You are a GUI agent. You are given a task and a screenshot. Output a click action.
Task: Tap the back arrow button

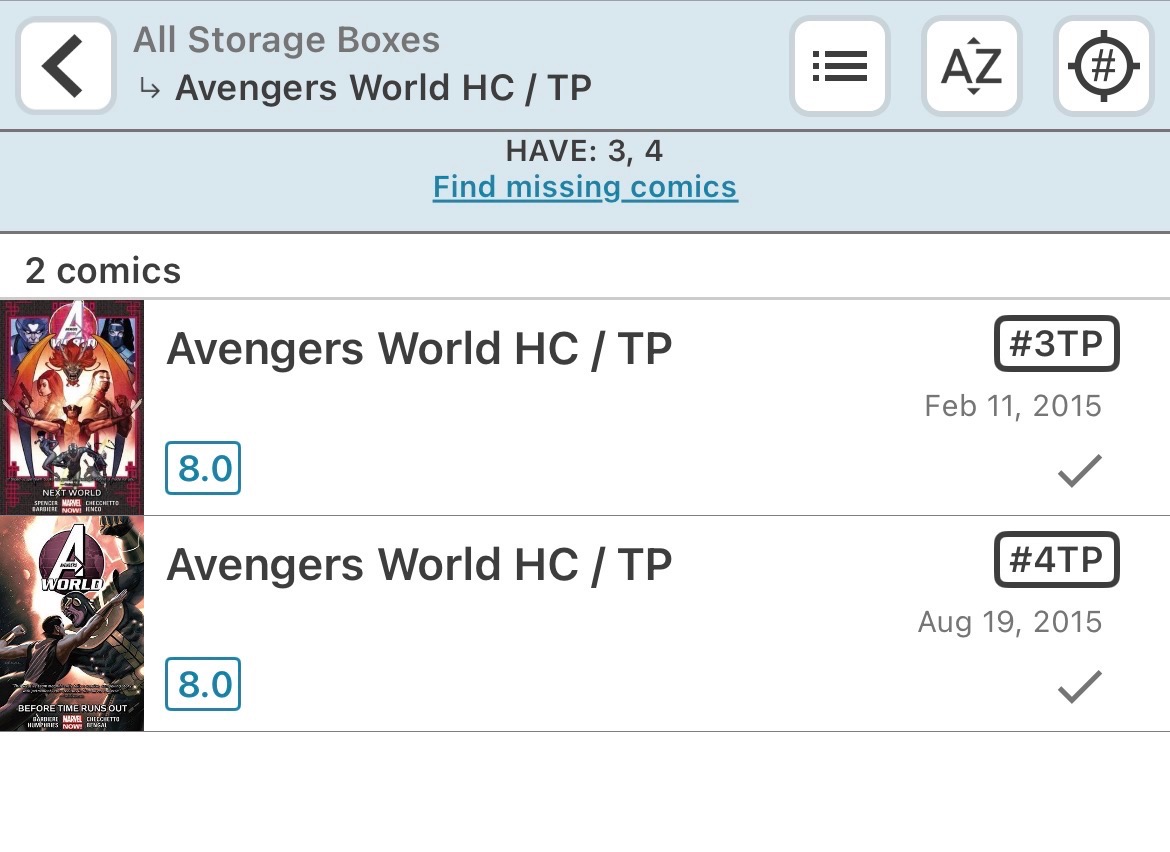pos(66,67)
